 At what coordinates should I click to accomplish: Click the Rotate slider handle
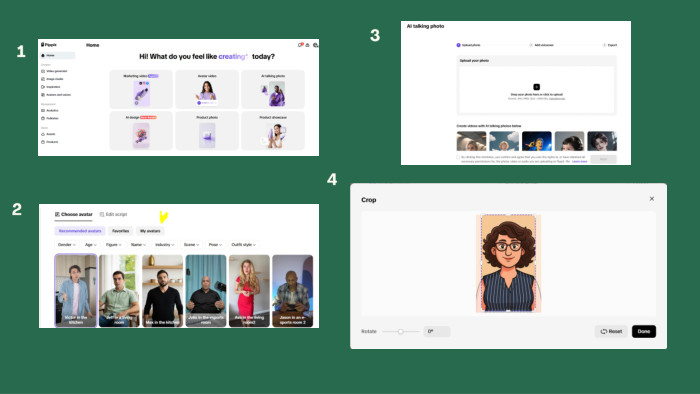pos(401,332)
